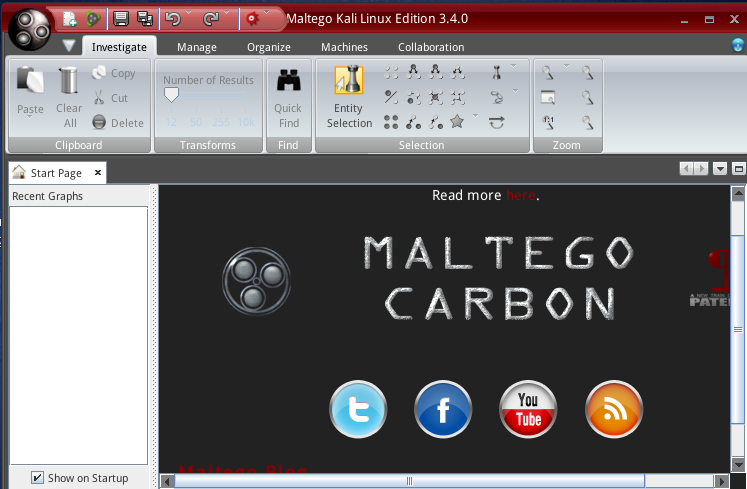Redo the last action
This screenshot has height=489, width=747.
[x=210, y=19]
